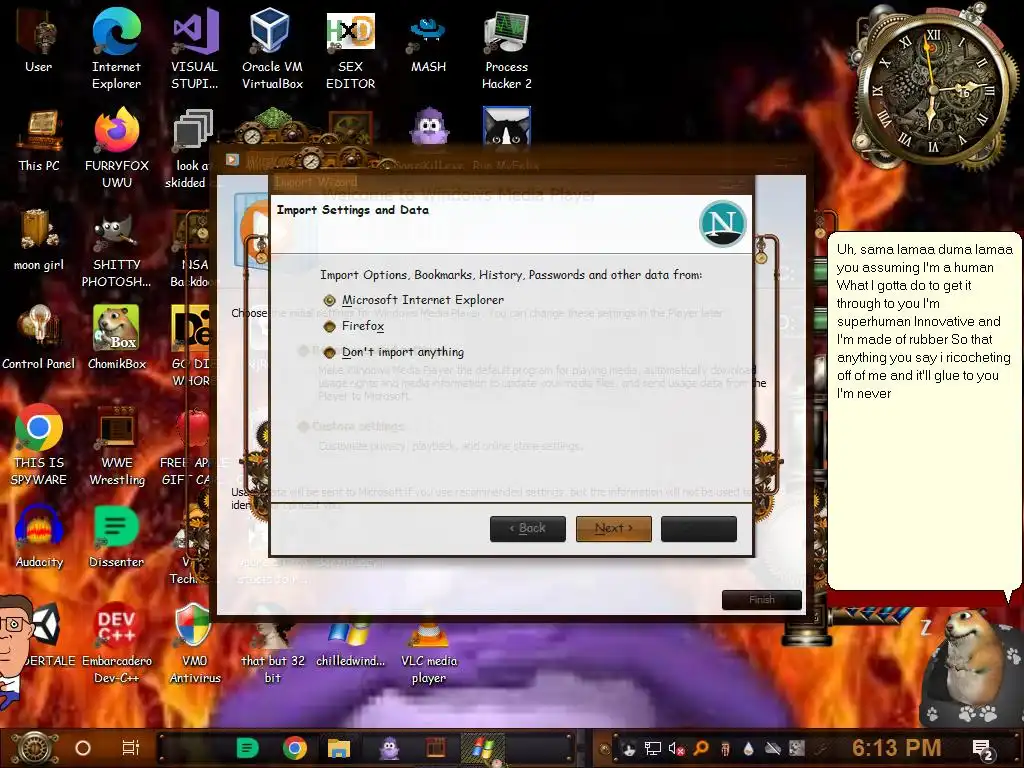The image size is (1024, 768).
Task: Click the steampunk desktop clock gadget
Action: tap(934, 88)
